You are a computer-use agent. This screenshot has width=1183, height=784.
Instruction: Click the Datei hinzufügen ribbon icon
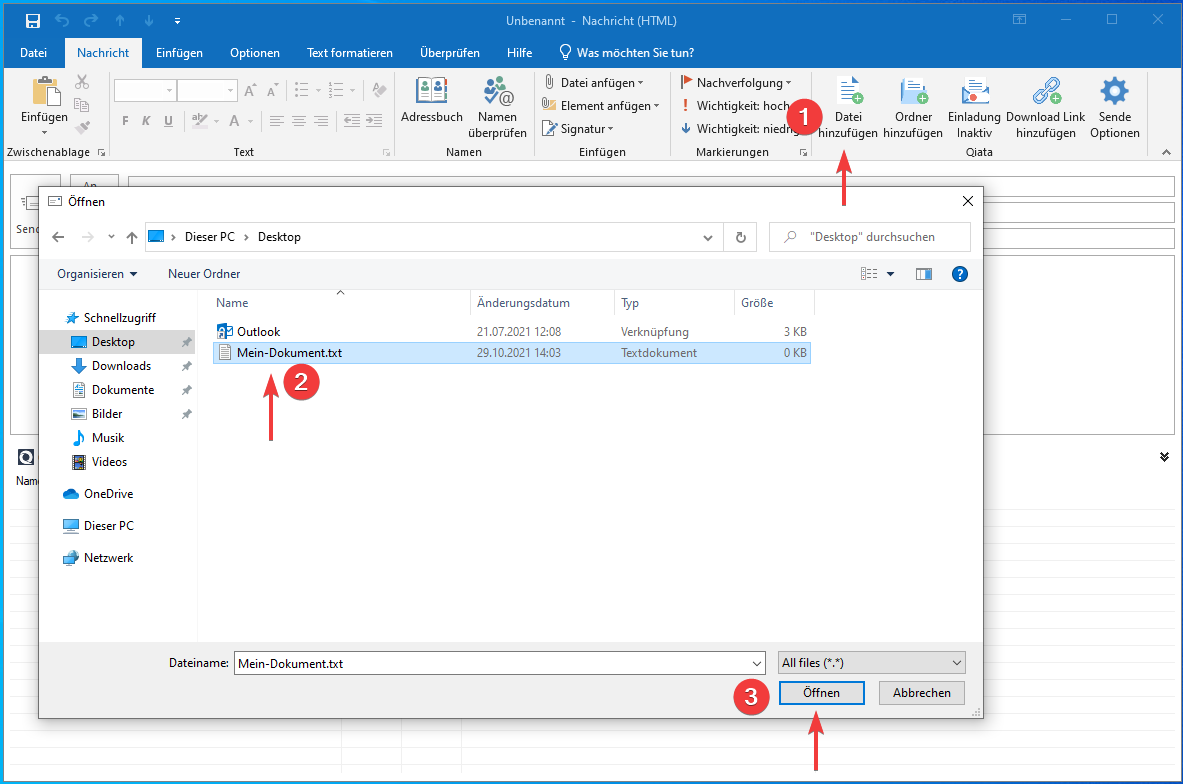tap(848, 93)
